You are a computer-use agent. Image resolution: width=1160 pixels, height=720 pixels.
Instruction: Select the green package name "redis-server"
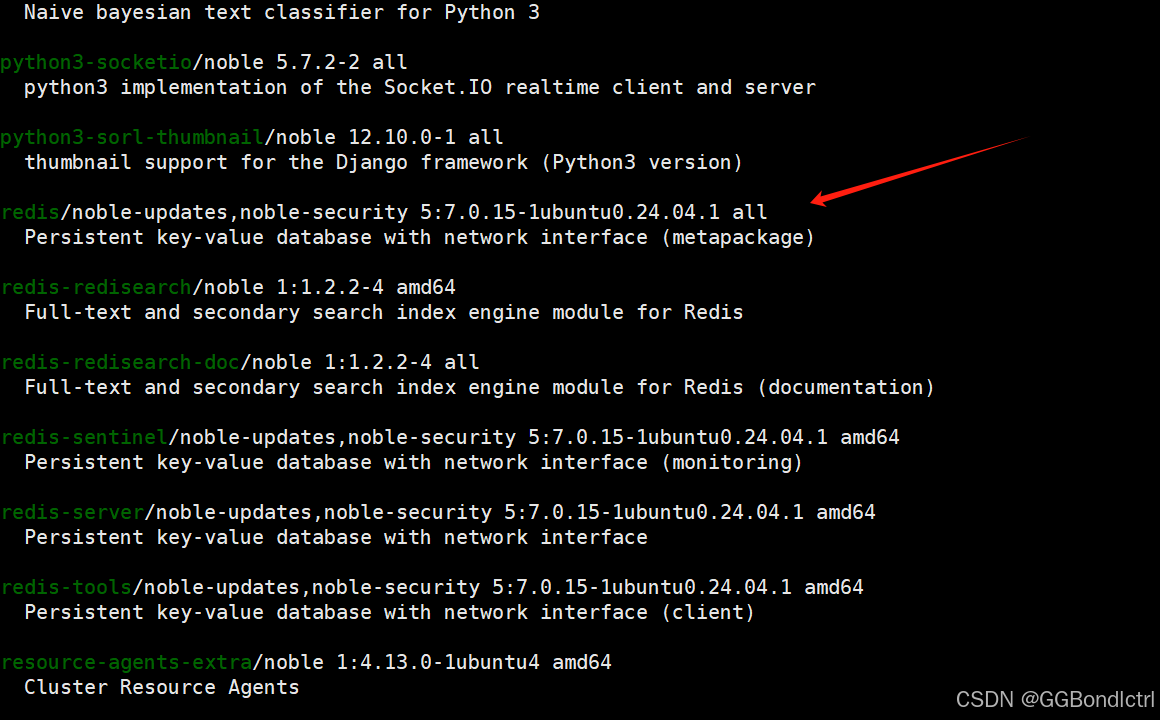pos(72,512)
